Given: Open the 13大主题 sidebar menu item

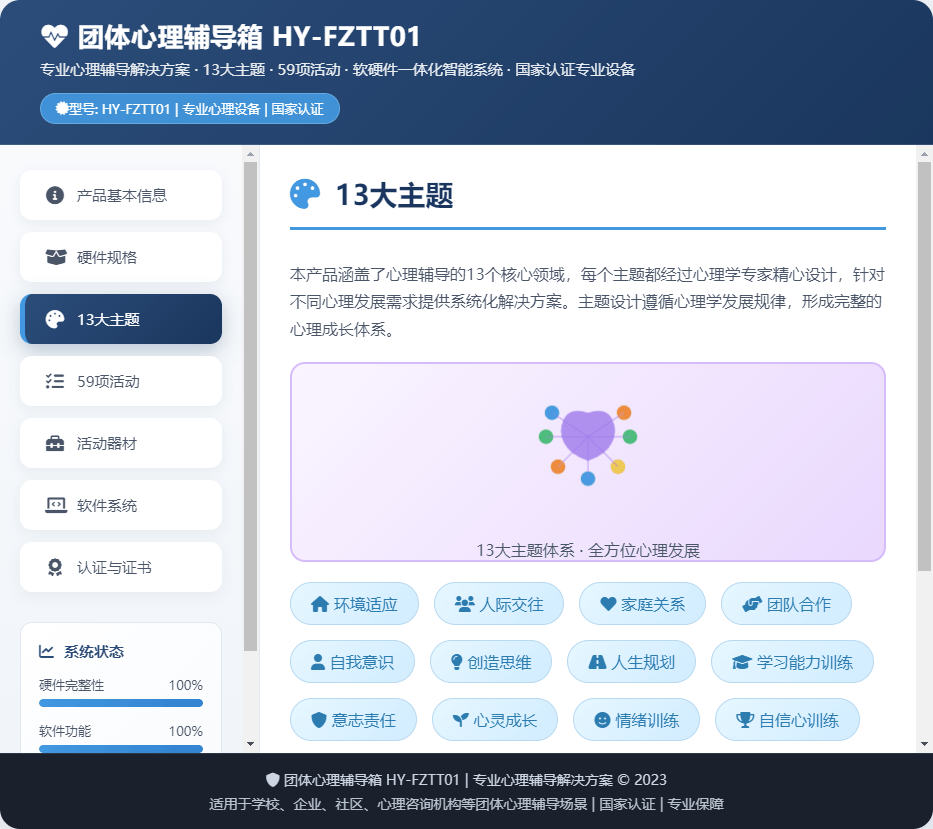Looking at the screenshot, I should coord(121,319).
